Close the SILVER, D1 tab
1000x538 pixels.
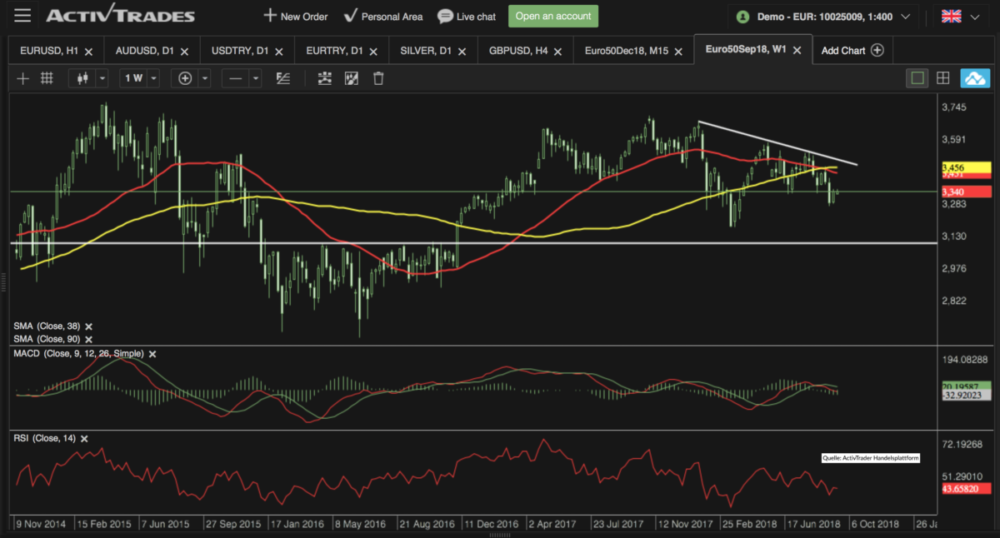pyautogui.click(x=462, y=52)
